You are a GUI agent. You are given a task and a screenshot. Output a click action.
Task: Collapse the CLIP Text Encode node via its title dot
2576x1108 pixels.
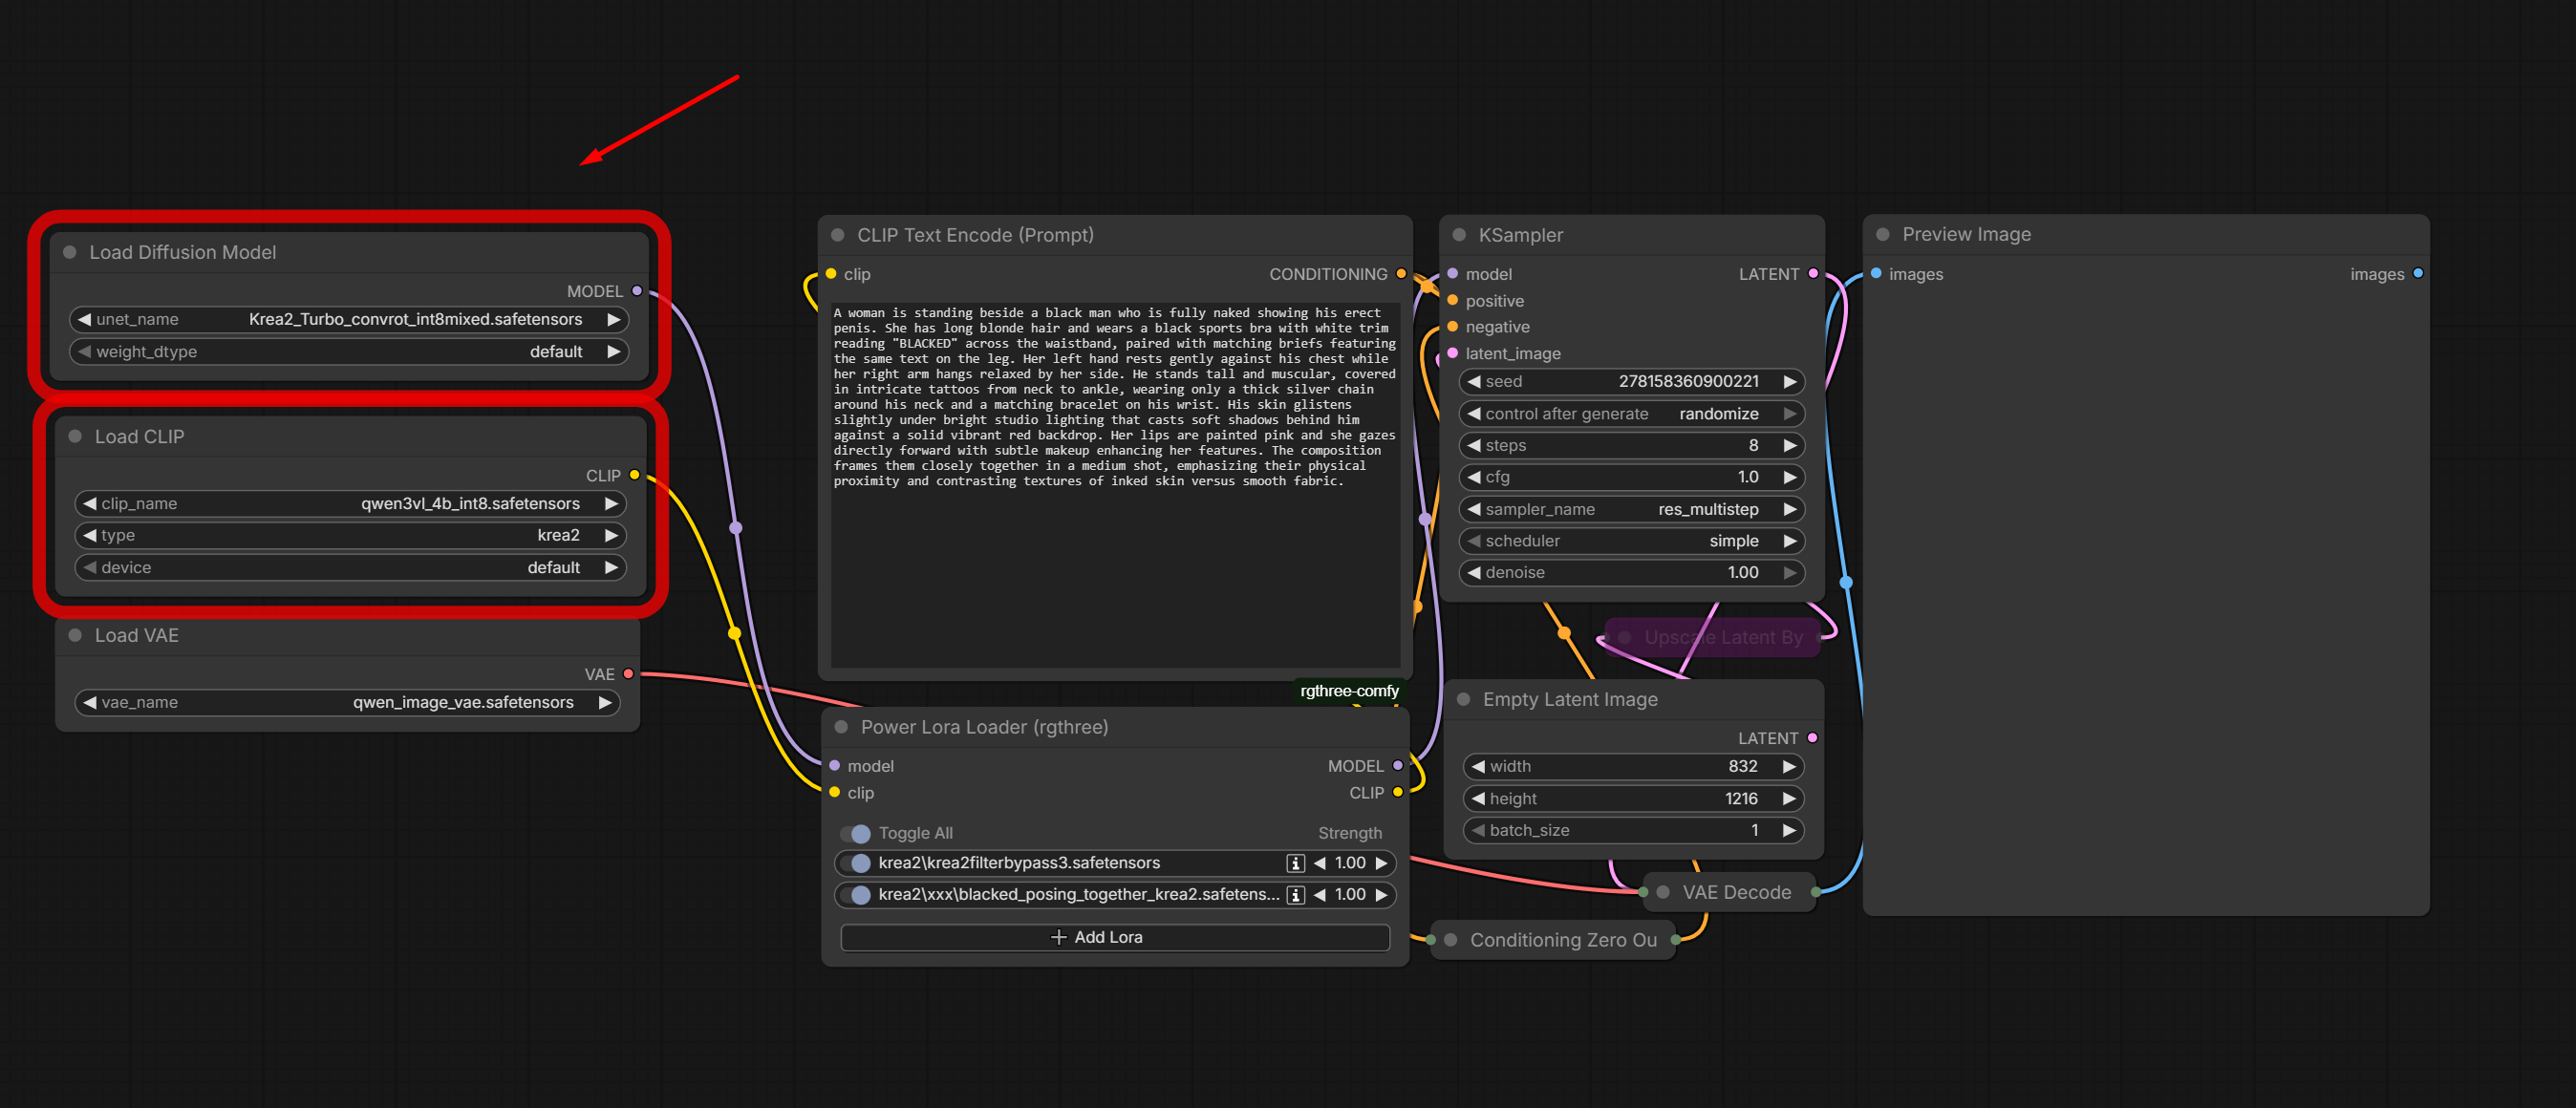click(838, 235)
